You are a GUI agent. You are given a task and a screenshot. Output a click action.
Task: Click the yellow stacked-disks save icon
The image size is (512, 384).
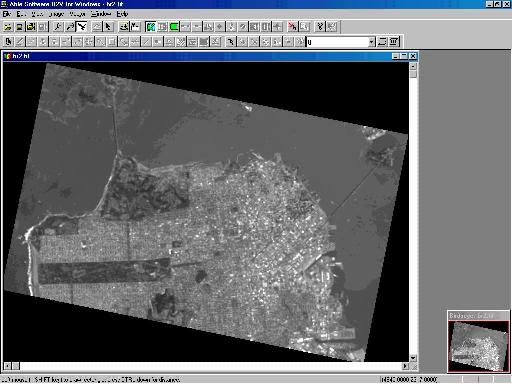click(31, 27)
